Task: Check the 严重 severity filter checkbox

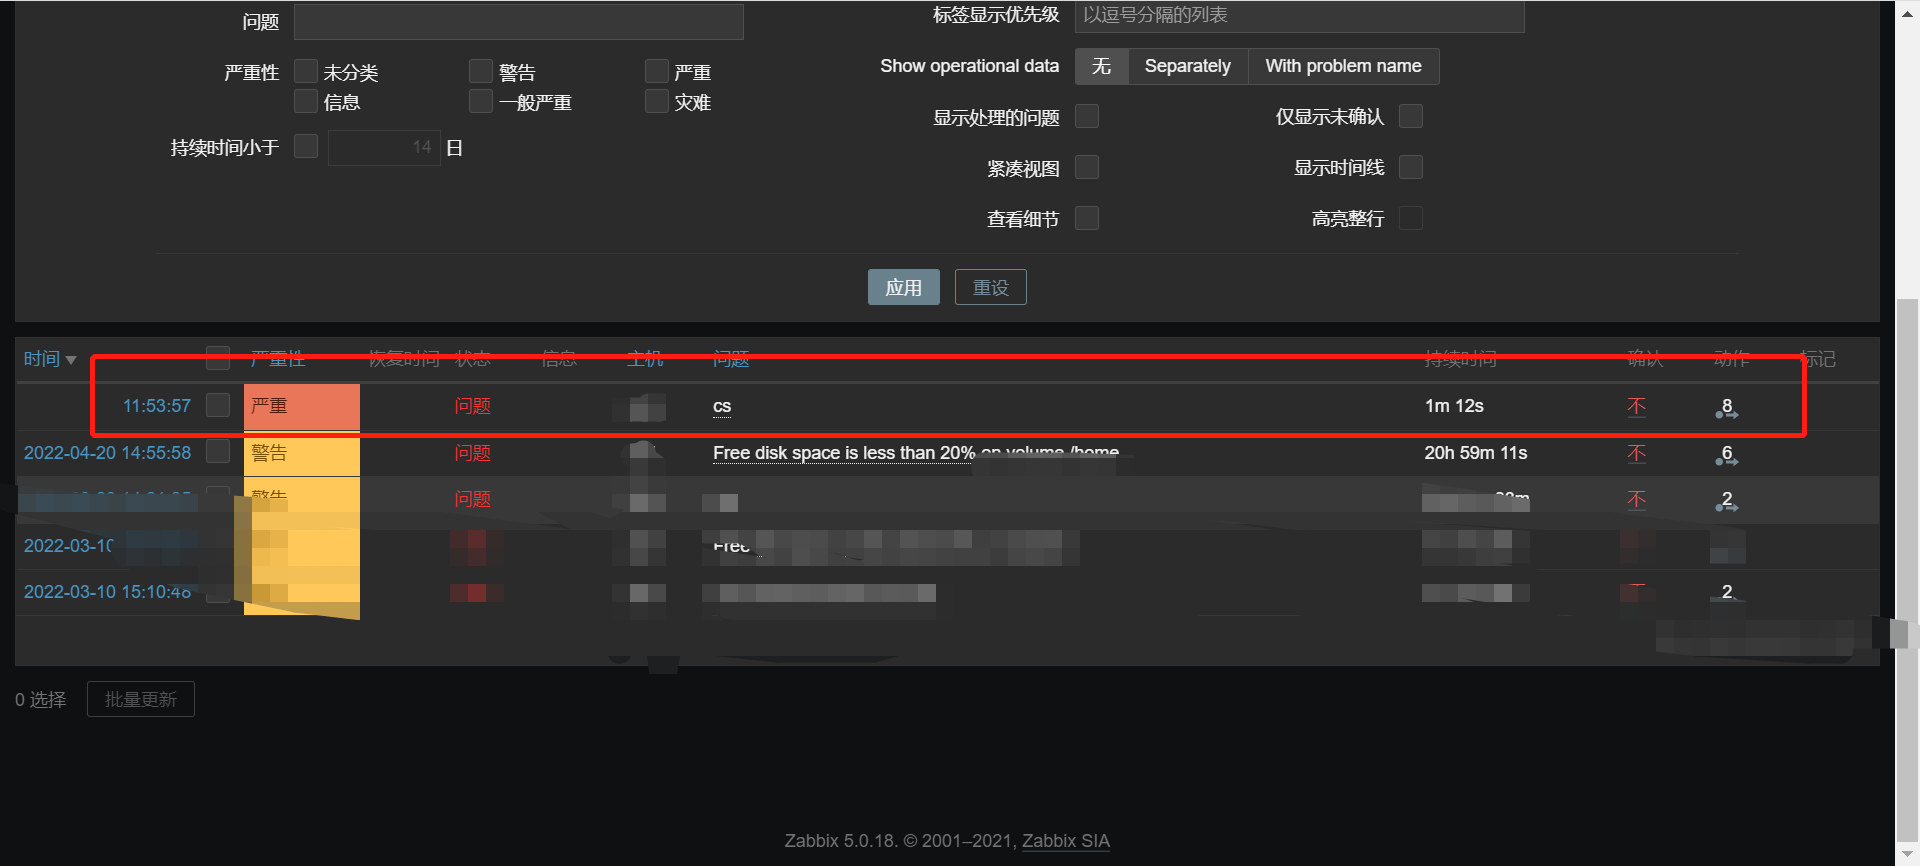Action: (657, 71)
